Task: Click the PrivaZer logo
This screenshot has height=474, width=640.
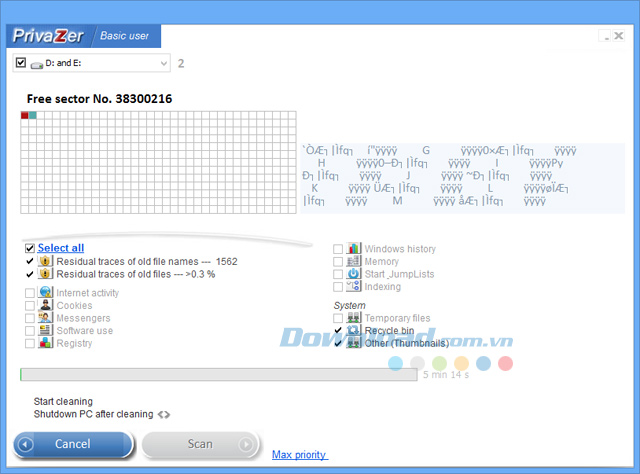Action: 48,36
